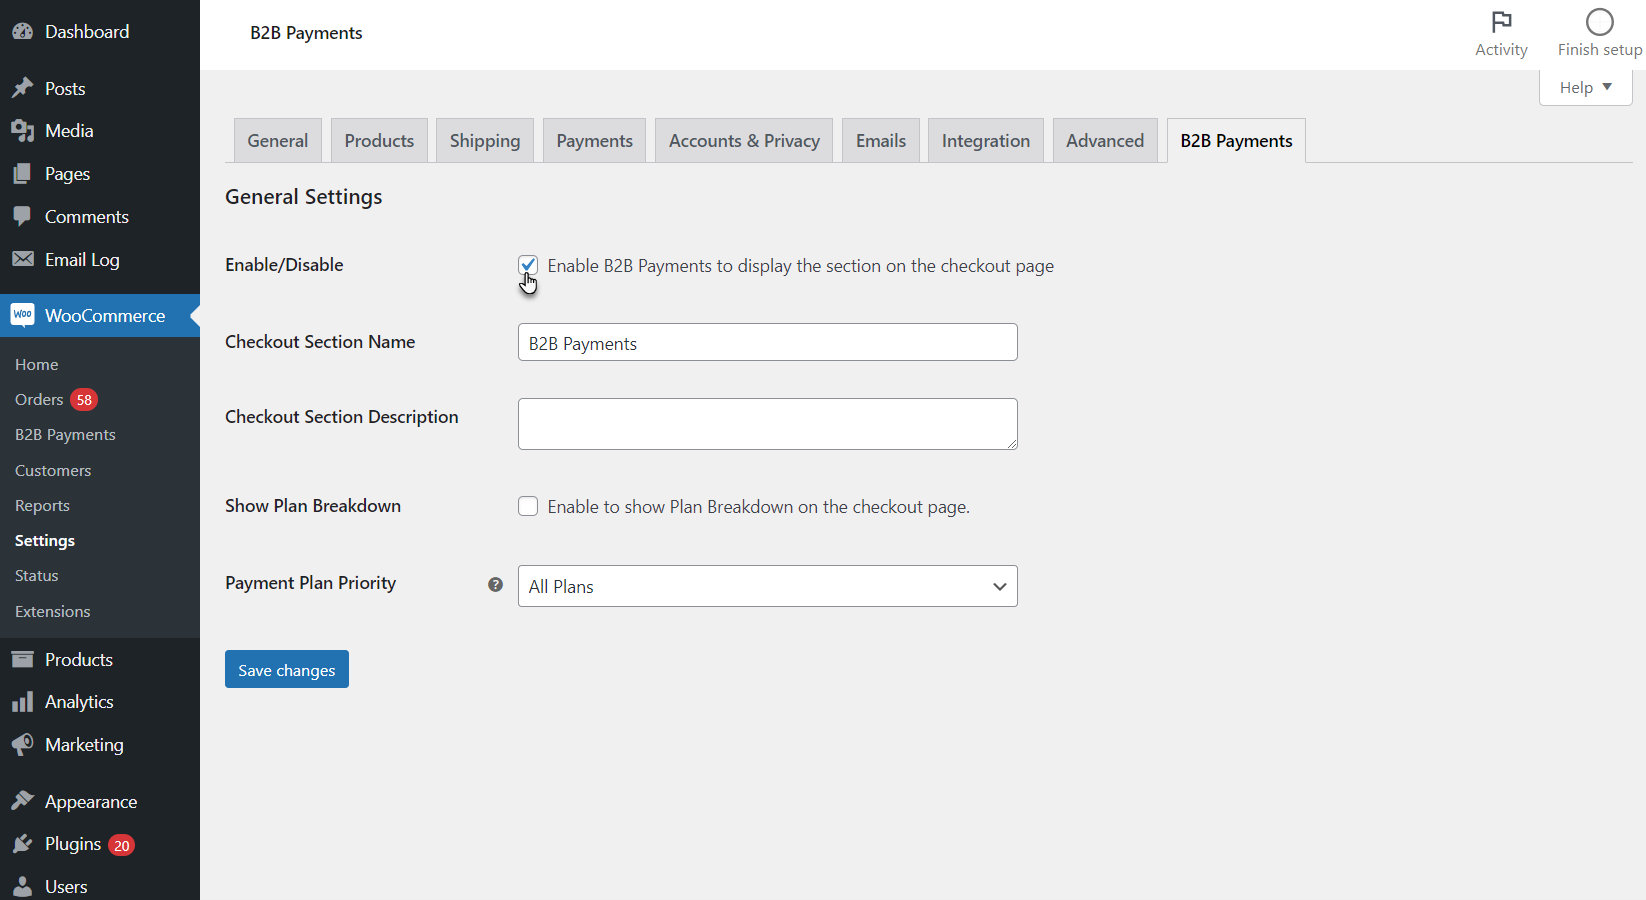Open the Dashboard menu item
This screenshot has width=1646, height=900.
(x=100, y=32)
